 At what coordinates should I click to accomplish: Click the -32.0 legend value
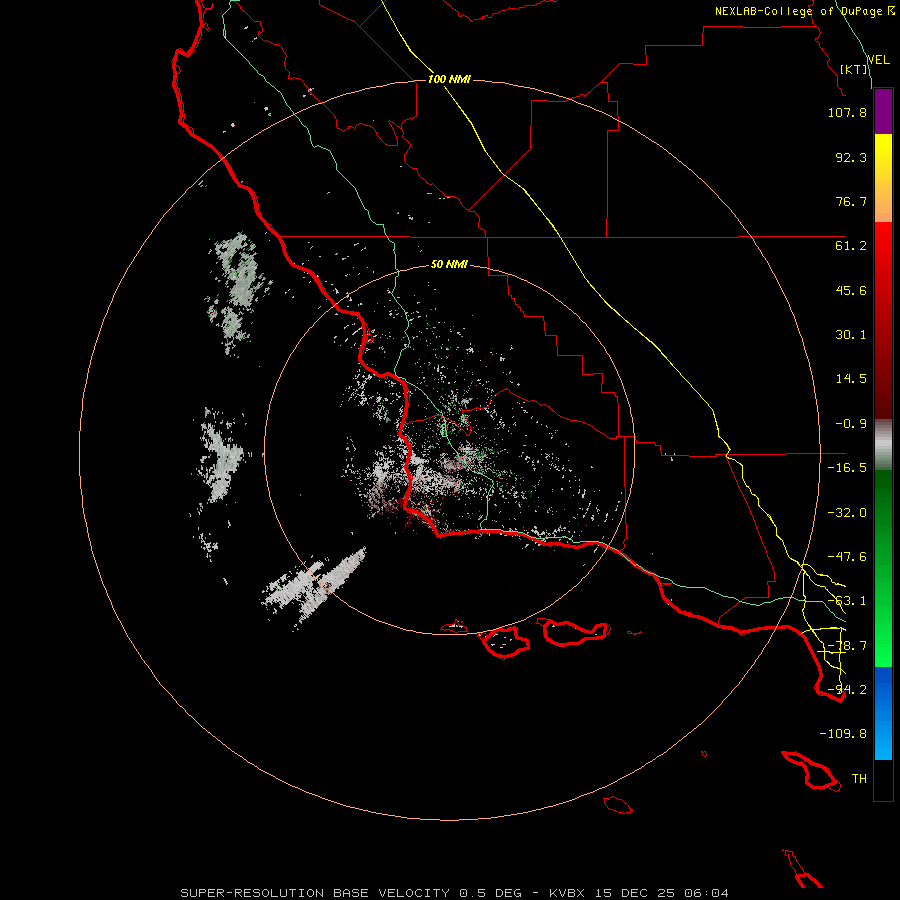click(x=847, y=513)
